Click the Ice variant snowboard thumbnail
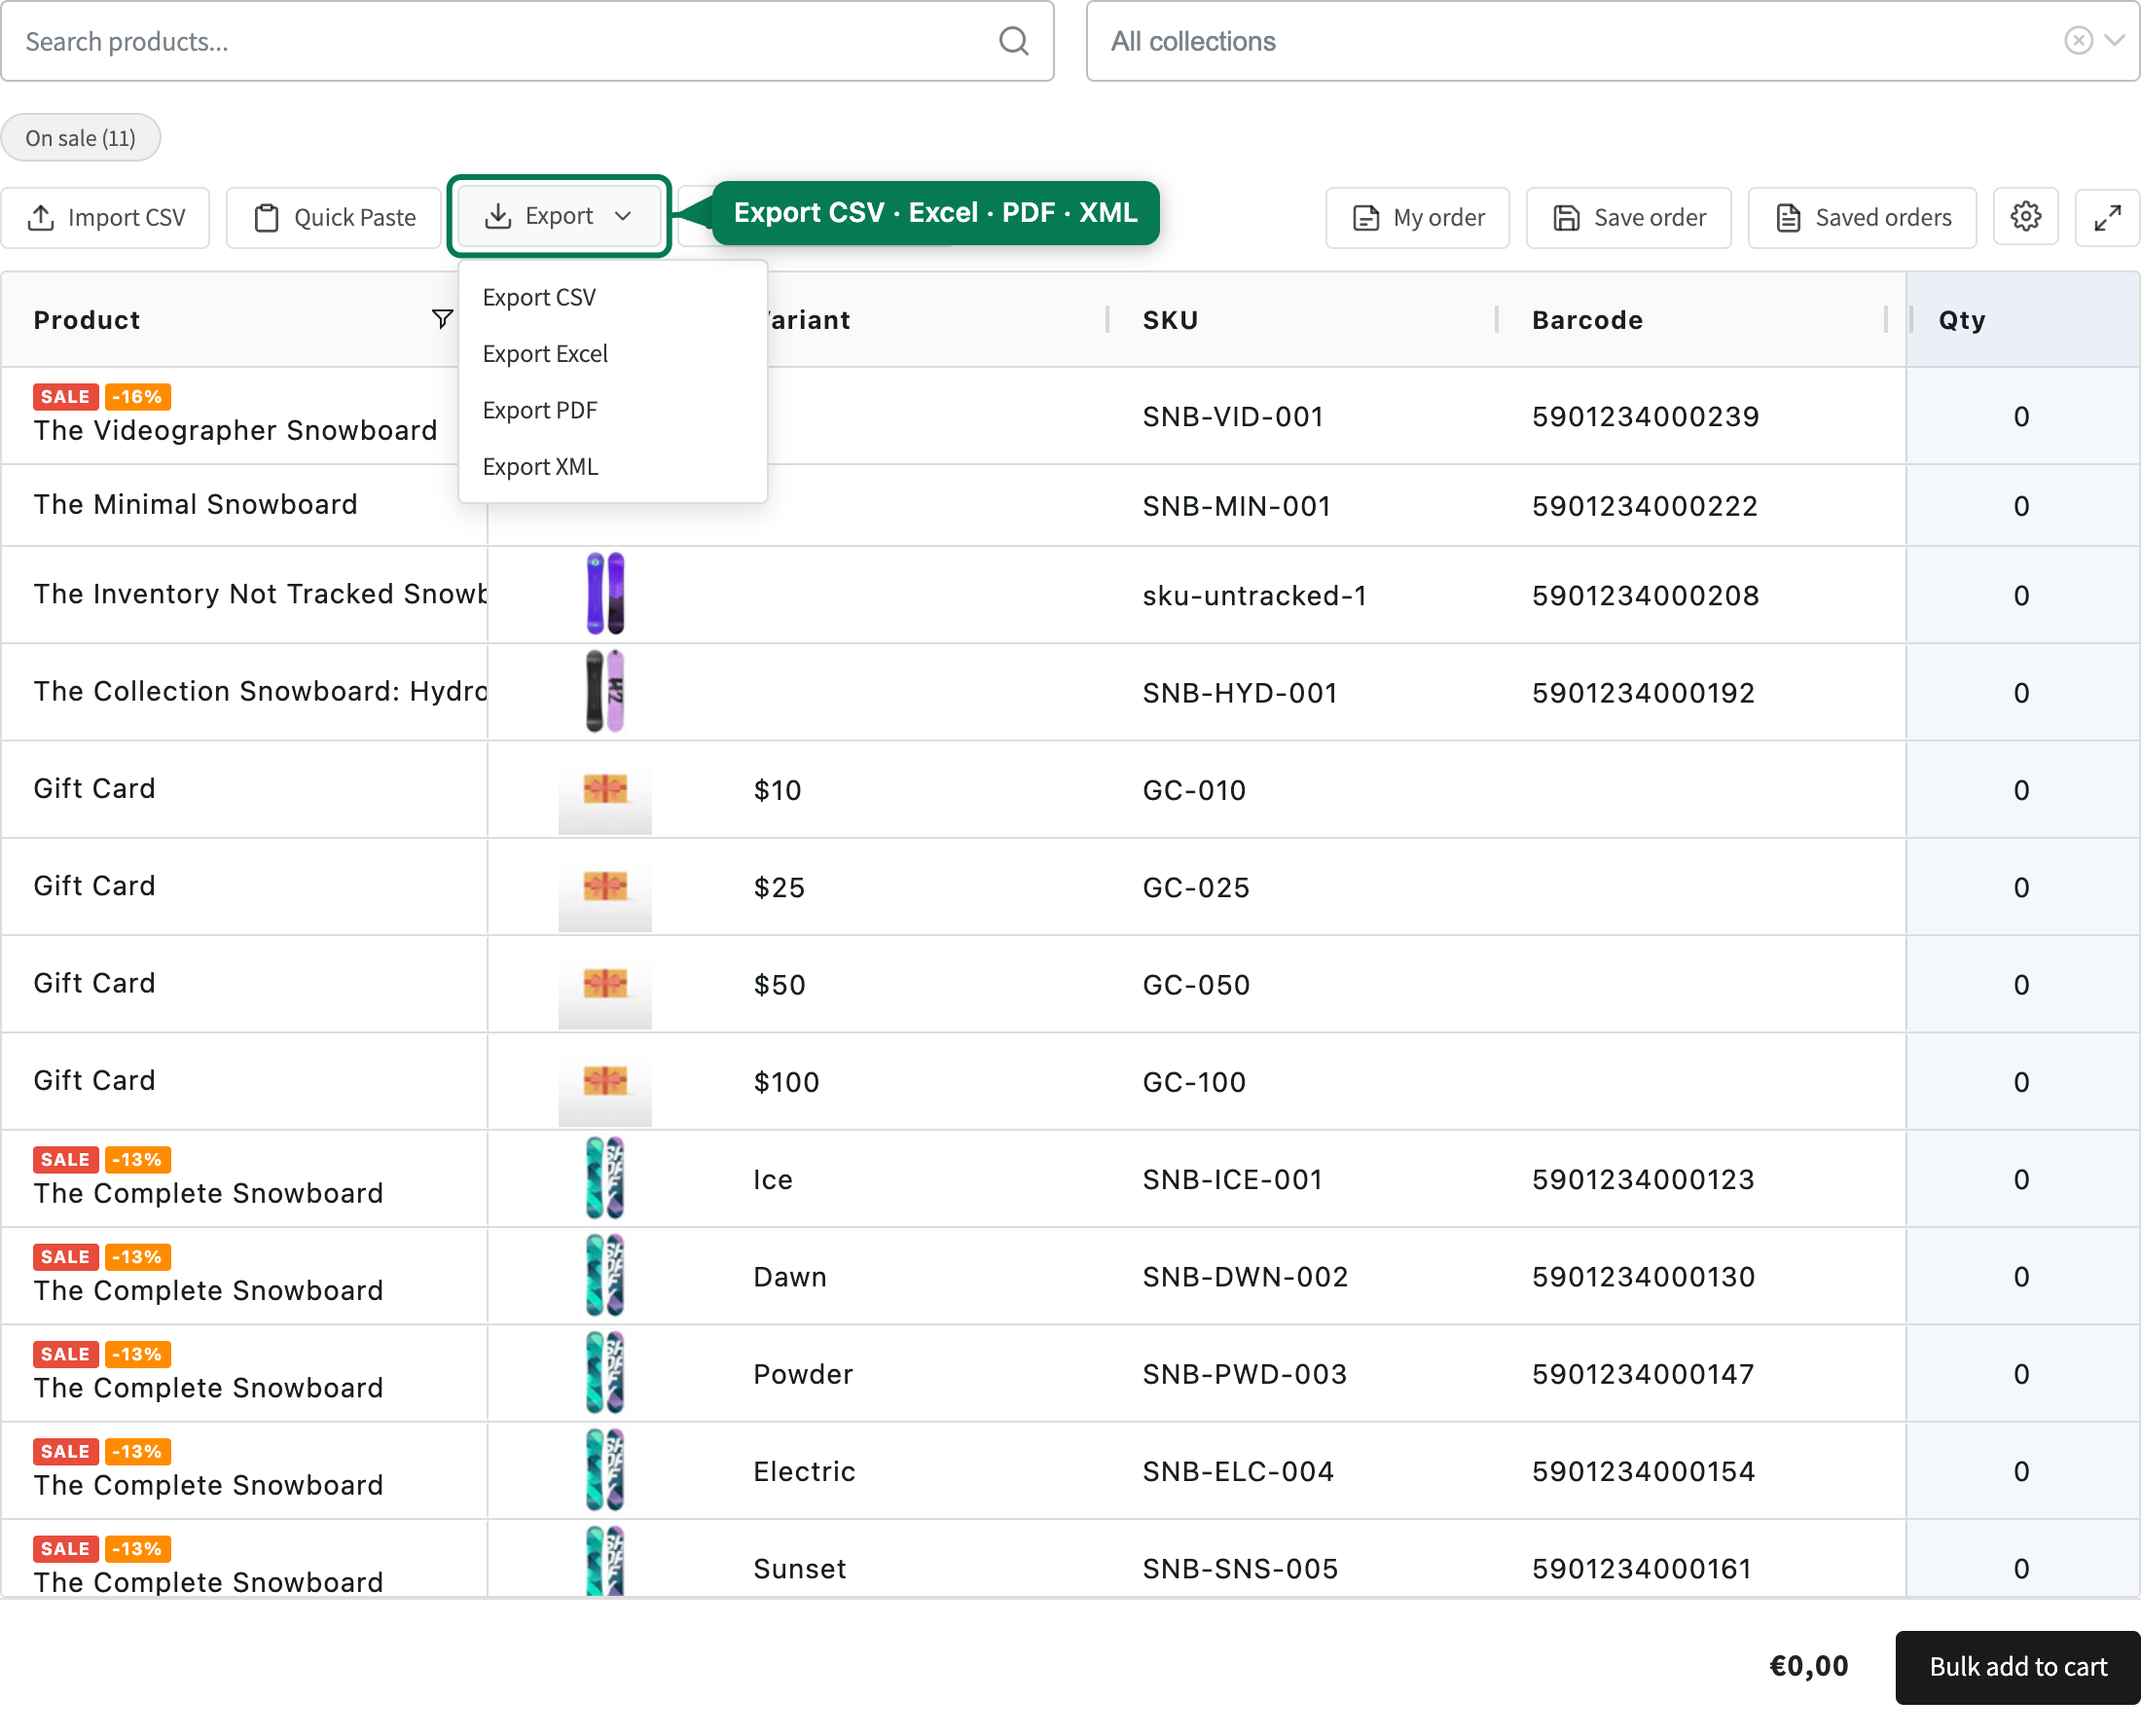Viewport: 2141px width, 1736px height. pyautogui.click(x=605, y=1178)
